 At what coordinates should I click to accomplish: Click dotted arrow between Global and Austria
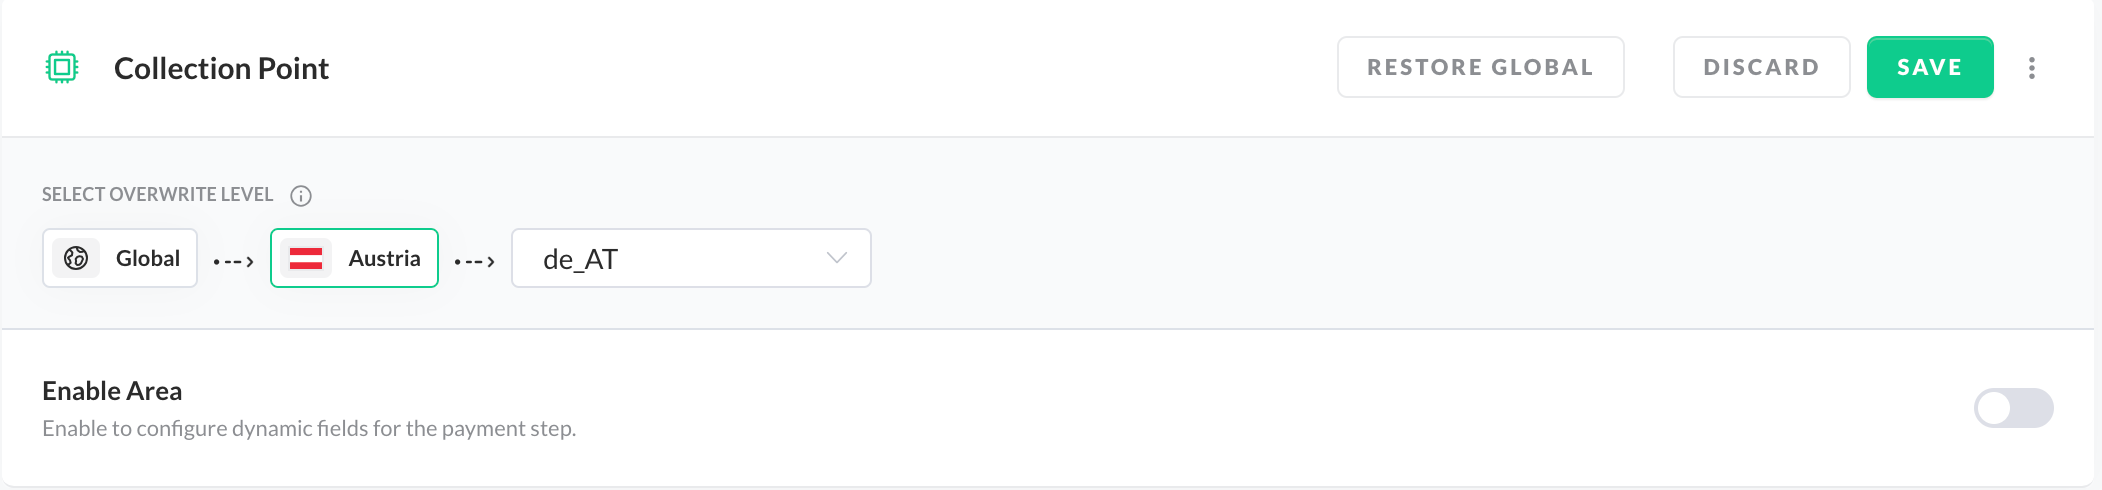234,261
